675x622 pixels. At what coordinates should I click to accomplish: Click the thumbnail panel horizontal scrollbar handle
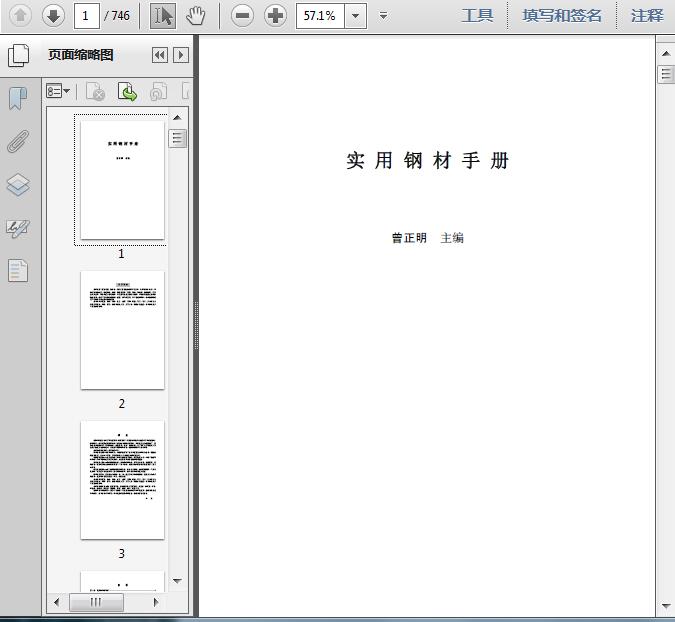(x=96, y=602)
